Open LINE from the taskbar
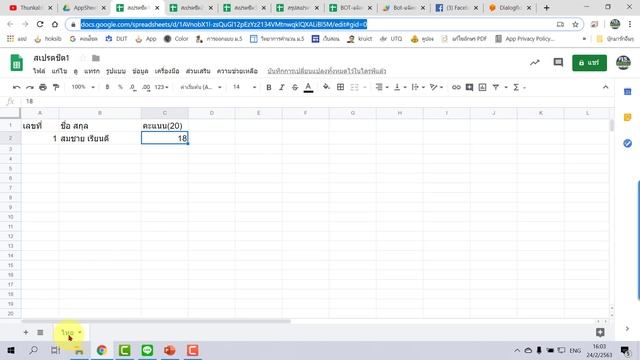The width and height of the screenshot is (640, 360). (147, 350)
